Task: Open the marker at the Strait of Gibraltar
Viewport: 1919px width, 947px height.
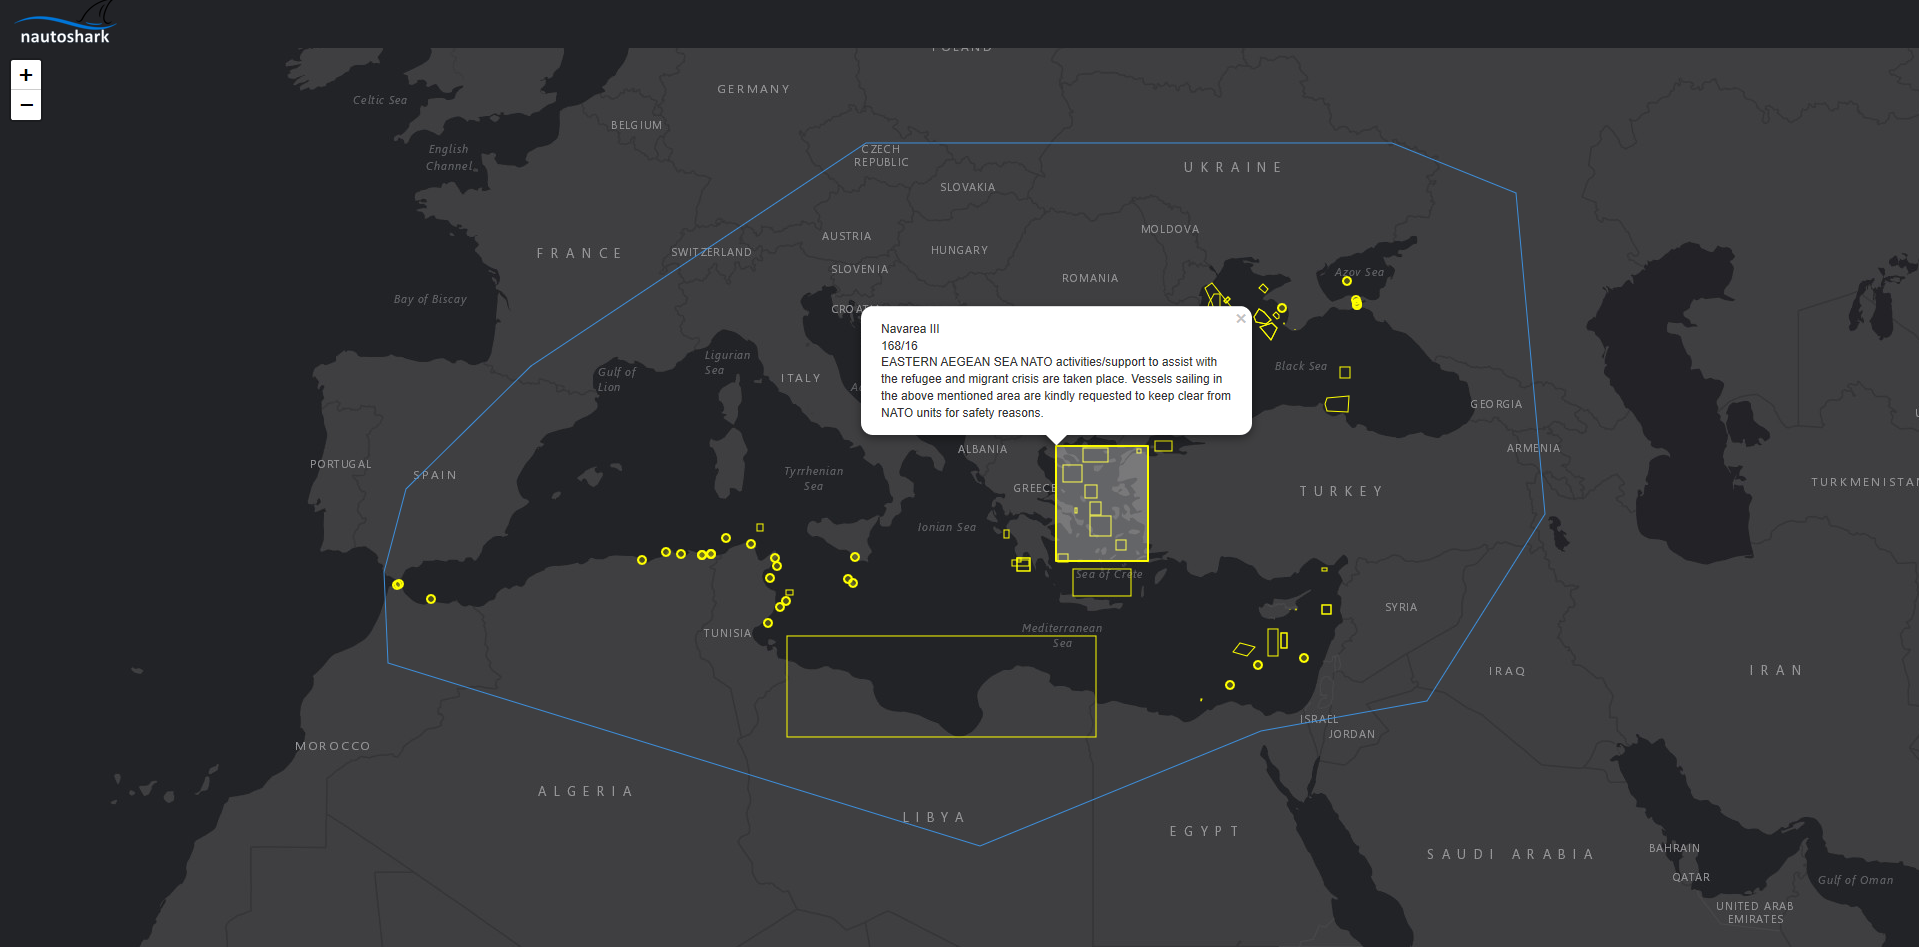Action: point(398,584)
